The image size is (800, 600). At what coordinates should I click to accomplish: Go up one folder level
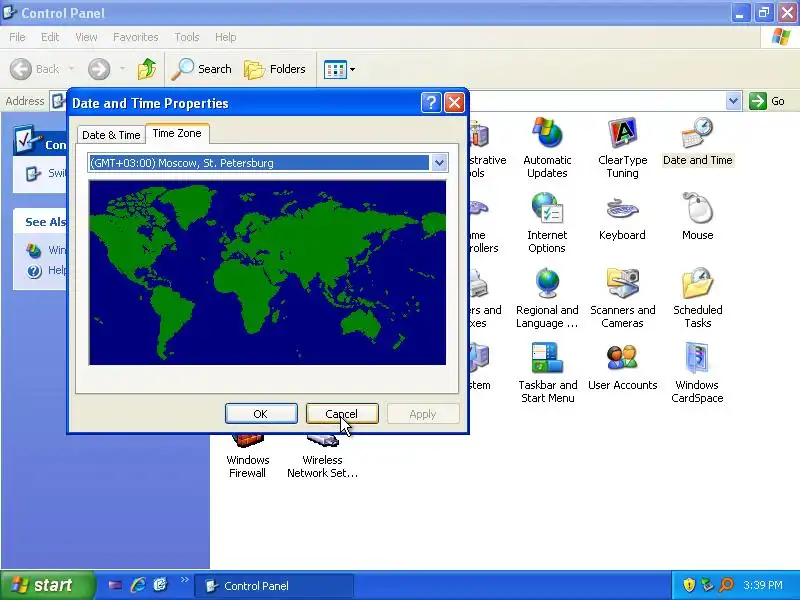pyautogui.click(x=147, y=69)
